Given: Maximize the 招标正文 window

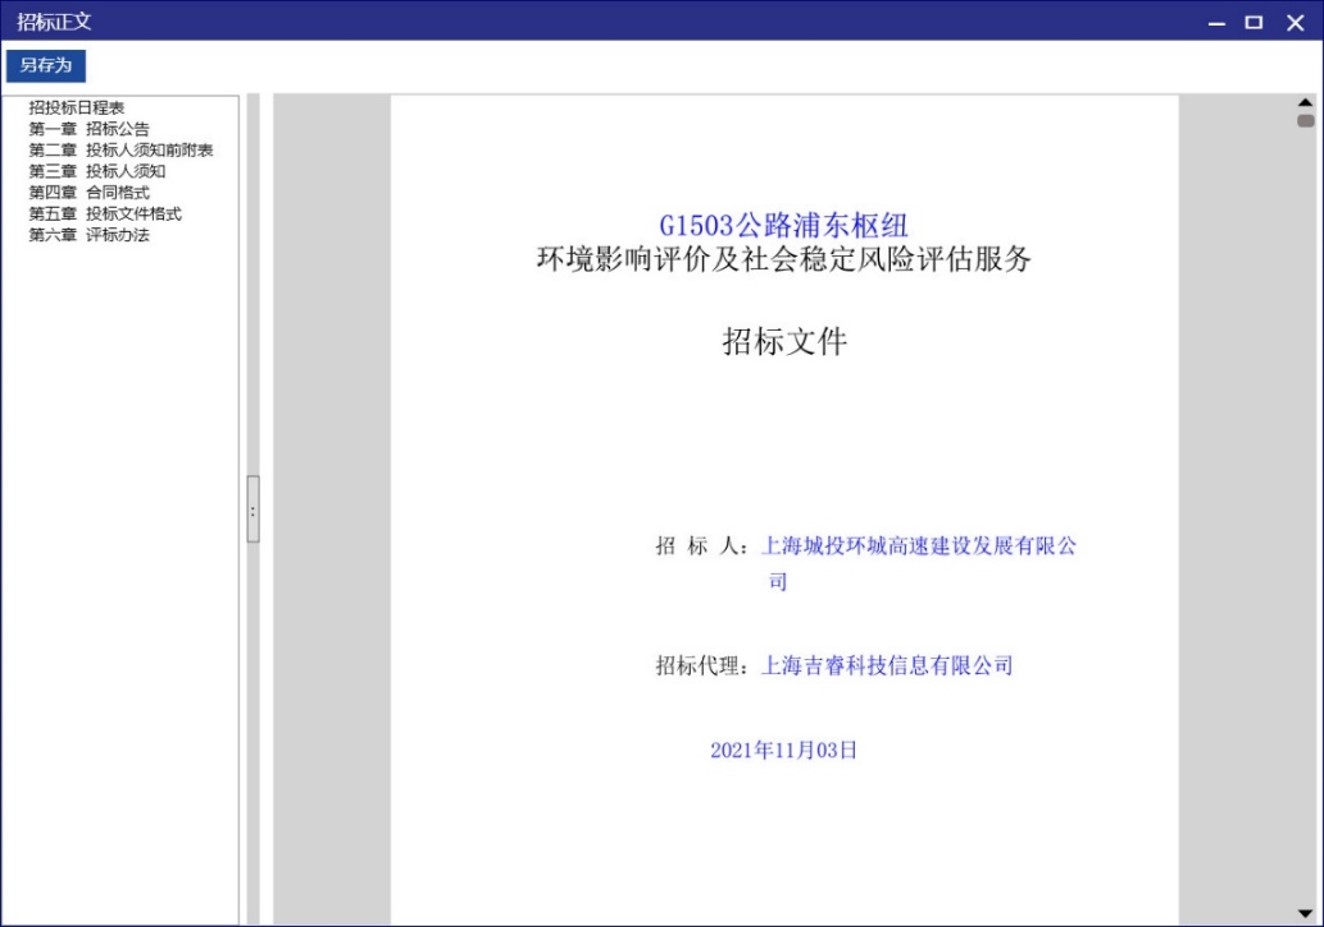Looking at the screenshot, I should pos(1254,22).
